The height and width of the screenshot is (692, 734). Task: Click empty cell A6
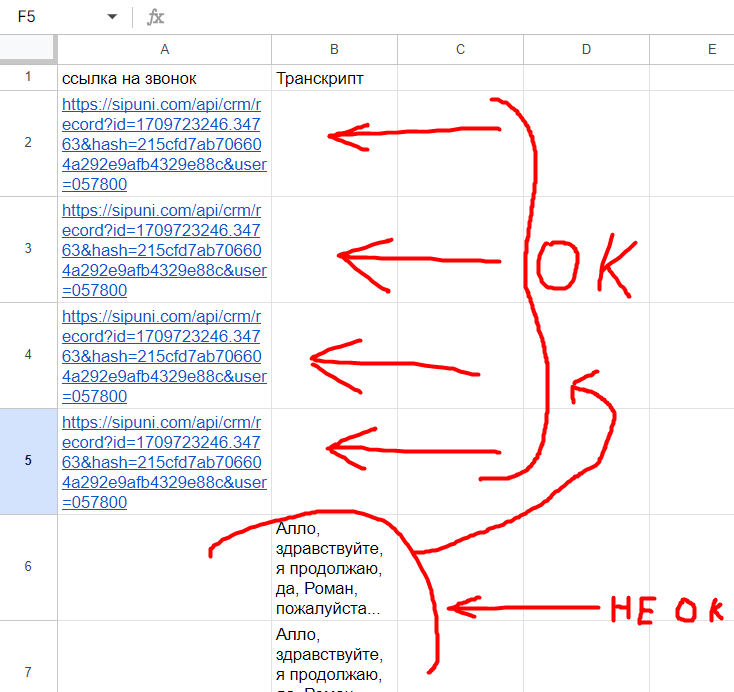(x=164, y=567)
